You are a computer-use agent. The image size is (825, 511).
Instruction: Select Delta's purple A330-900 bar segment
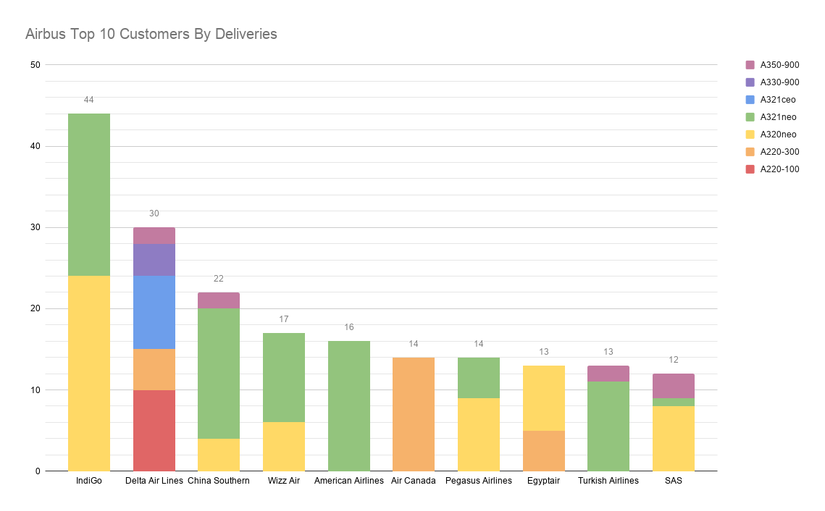154,260
